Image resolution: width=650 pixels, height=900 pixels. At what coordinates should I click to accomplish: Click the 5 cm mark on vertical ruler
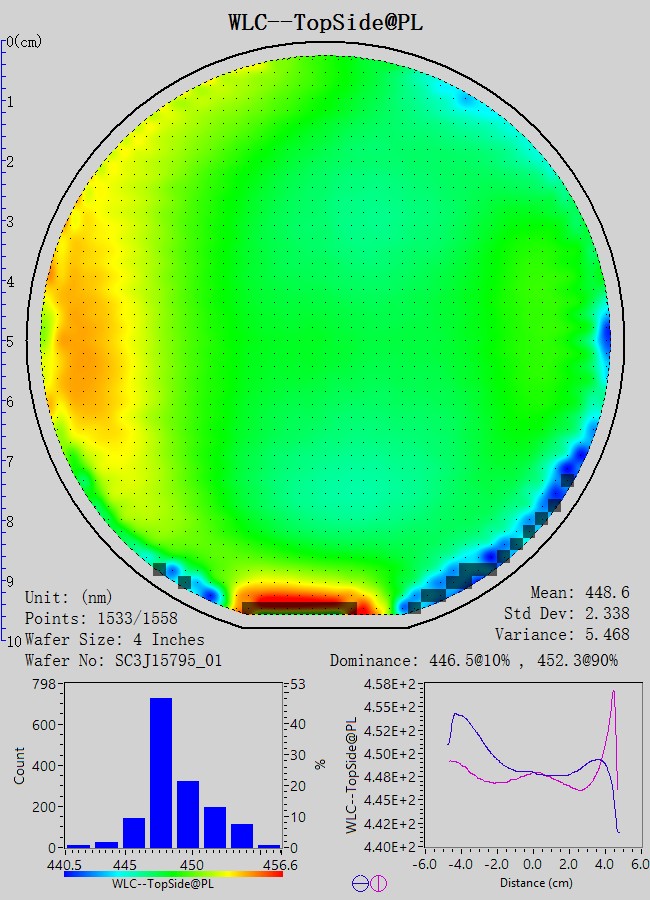click(x=8, y=341)
